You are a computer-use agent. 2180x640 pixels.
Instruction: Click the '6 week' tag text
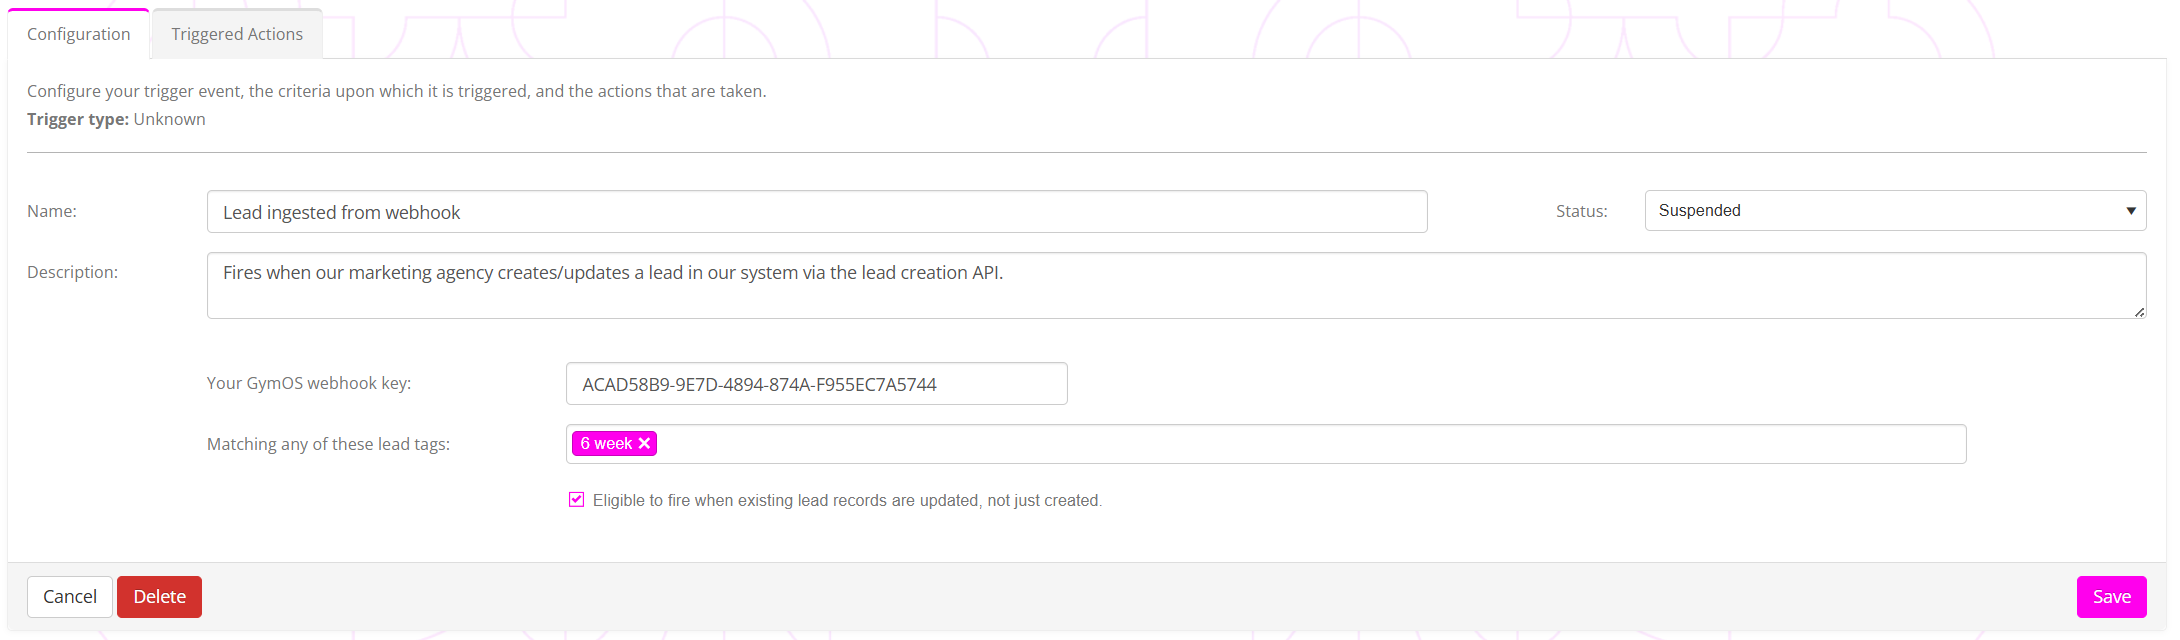tap(606, 444)
